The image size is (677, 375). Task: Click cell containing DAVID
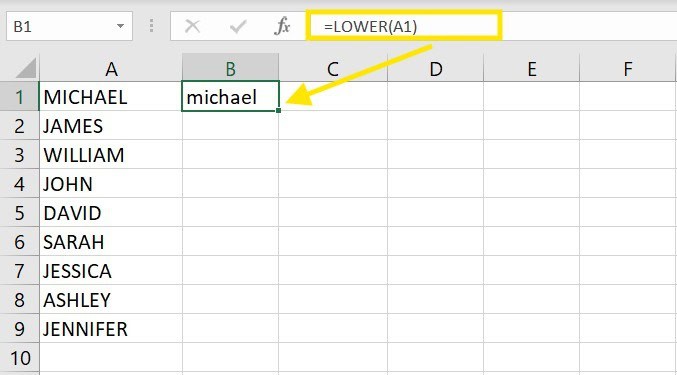click(x=111, y=212)
